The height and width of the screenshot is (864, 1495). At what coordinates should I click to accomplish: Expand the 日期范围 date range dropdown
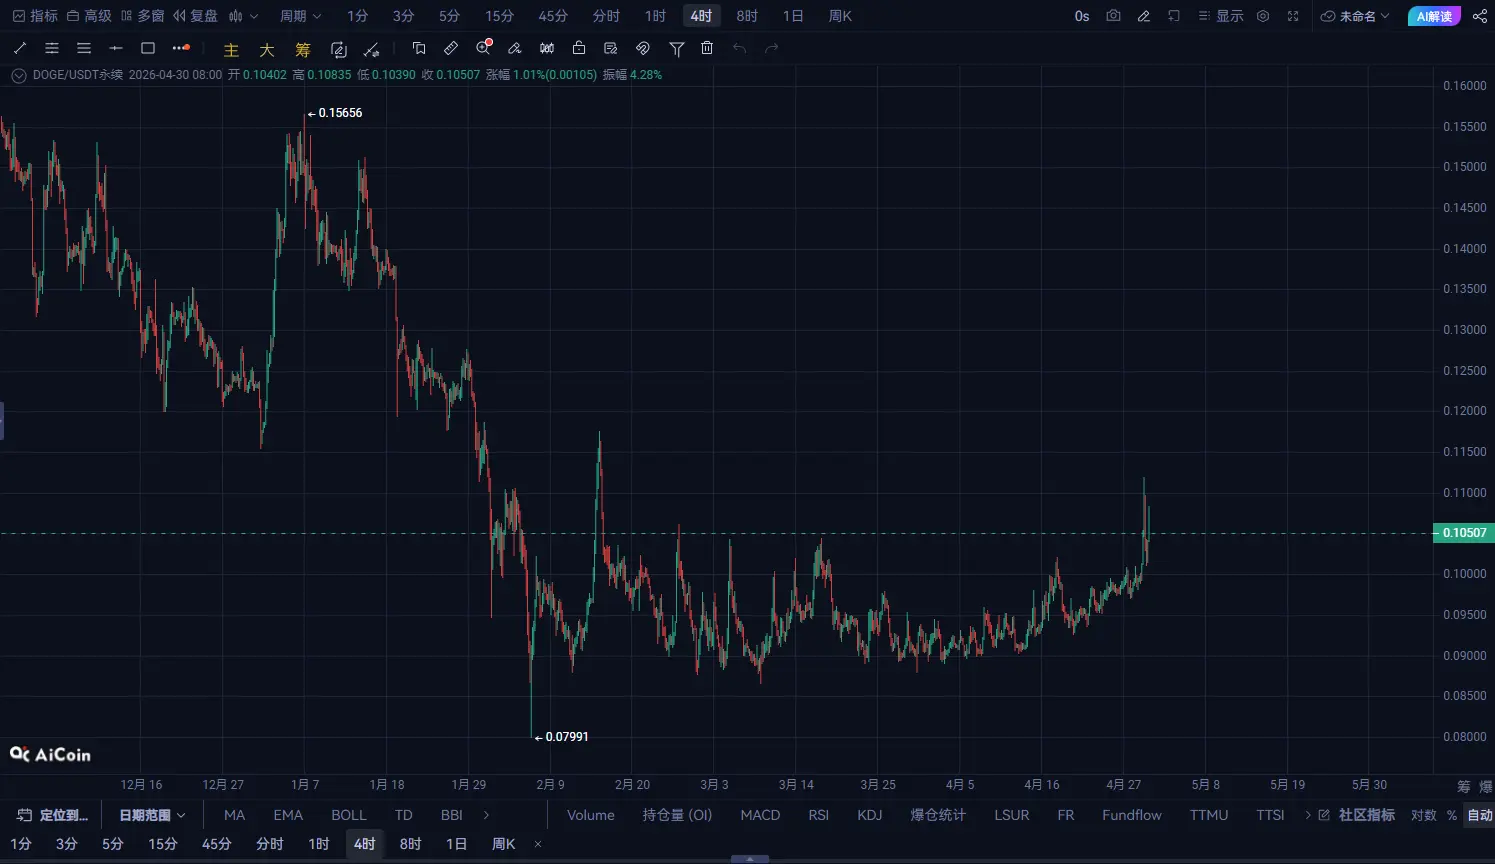point(152,815)
